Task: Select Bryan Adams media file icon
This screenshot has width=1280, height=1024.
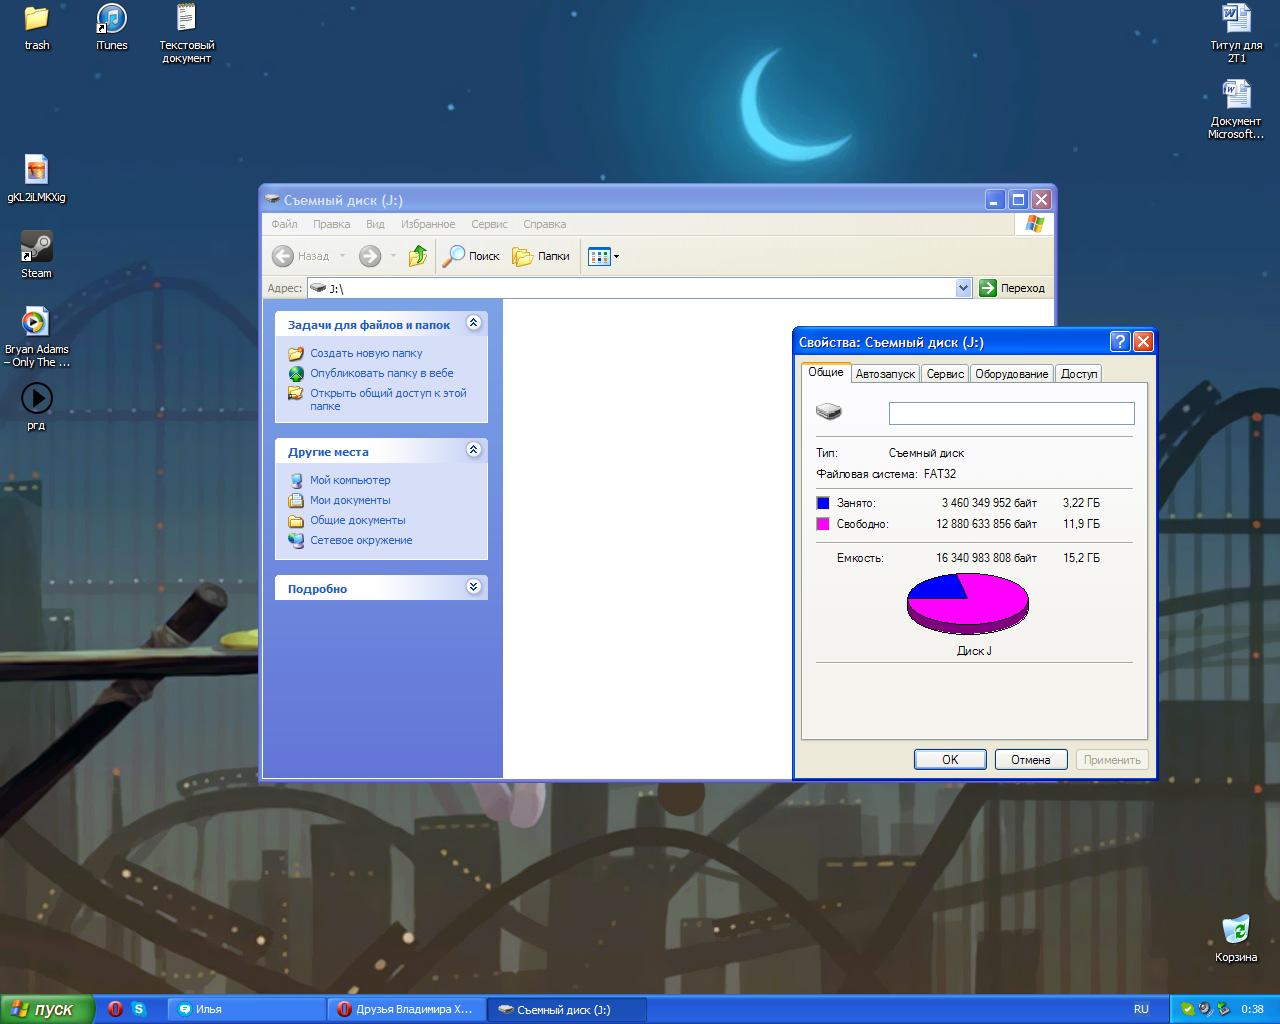Action: (x=36, y=337)
